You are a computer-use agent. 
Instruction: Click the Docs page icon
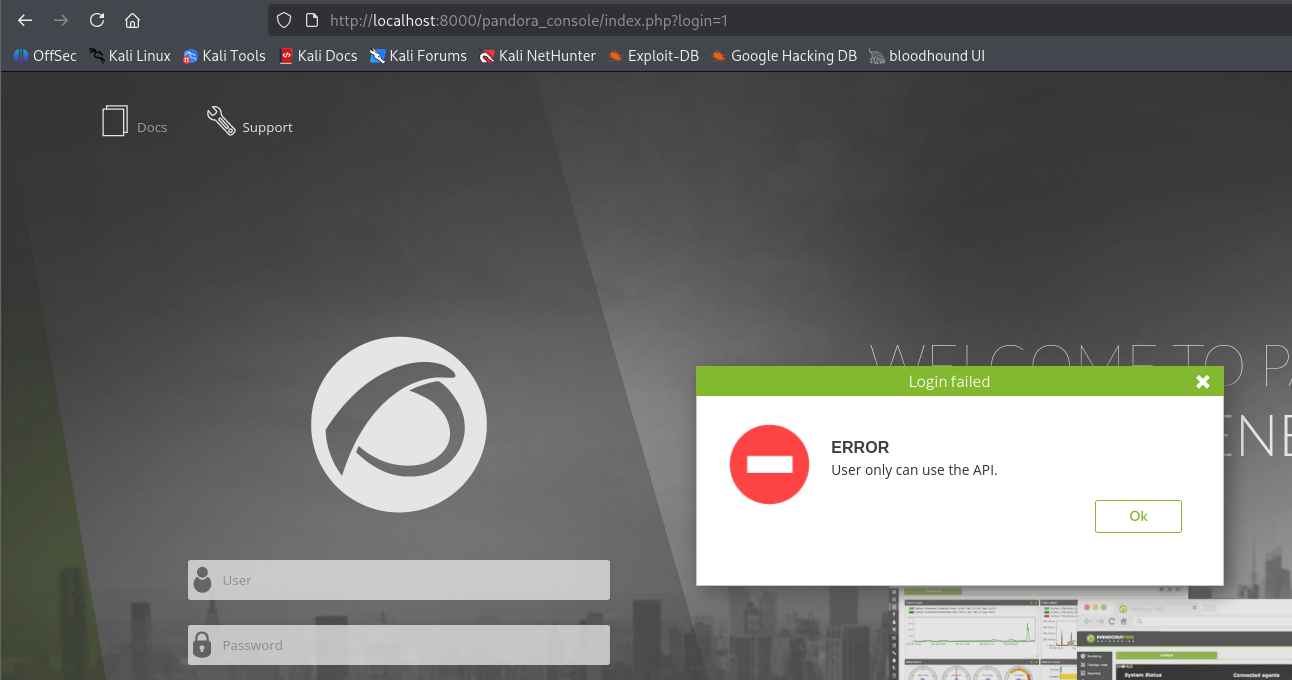[115, 121]
